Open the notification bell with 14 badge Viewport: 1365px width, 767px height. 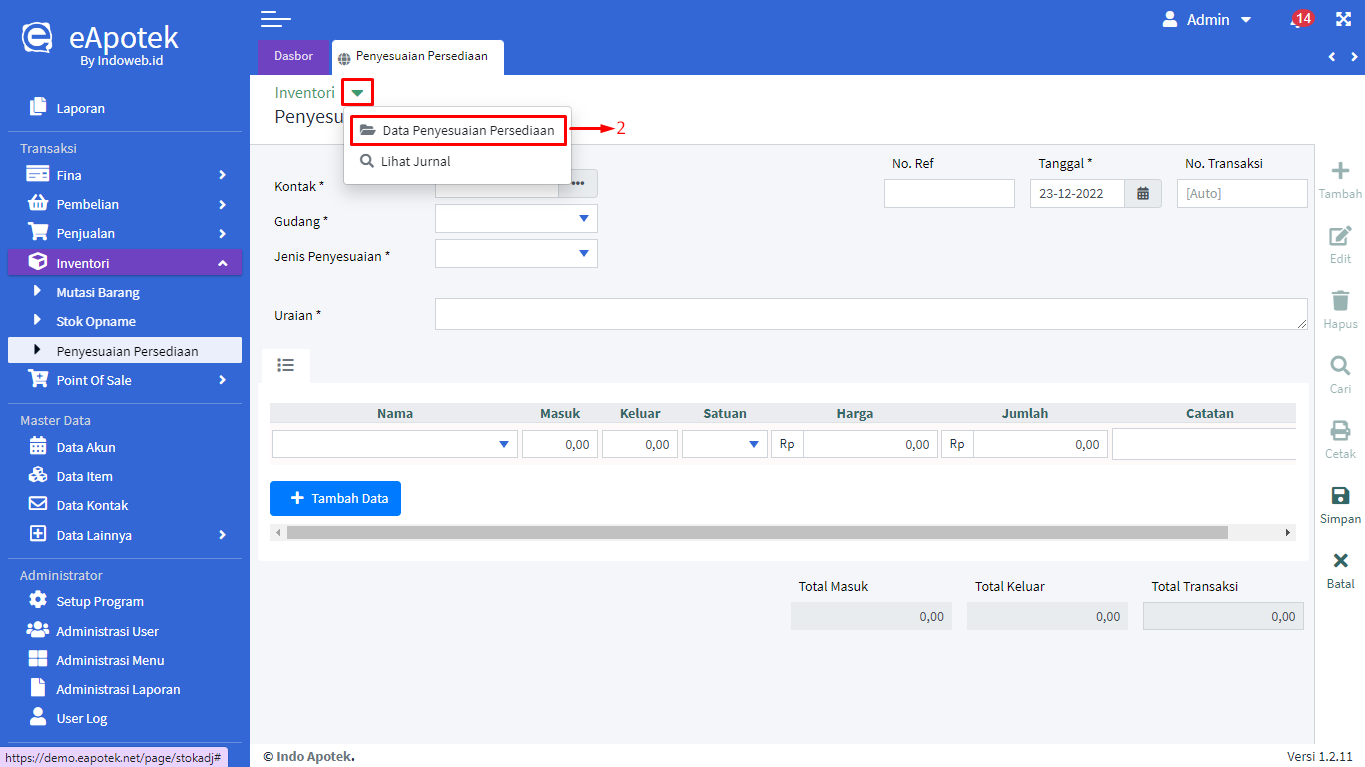(x=1299, y=20)
